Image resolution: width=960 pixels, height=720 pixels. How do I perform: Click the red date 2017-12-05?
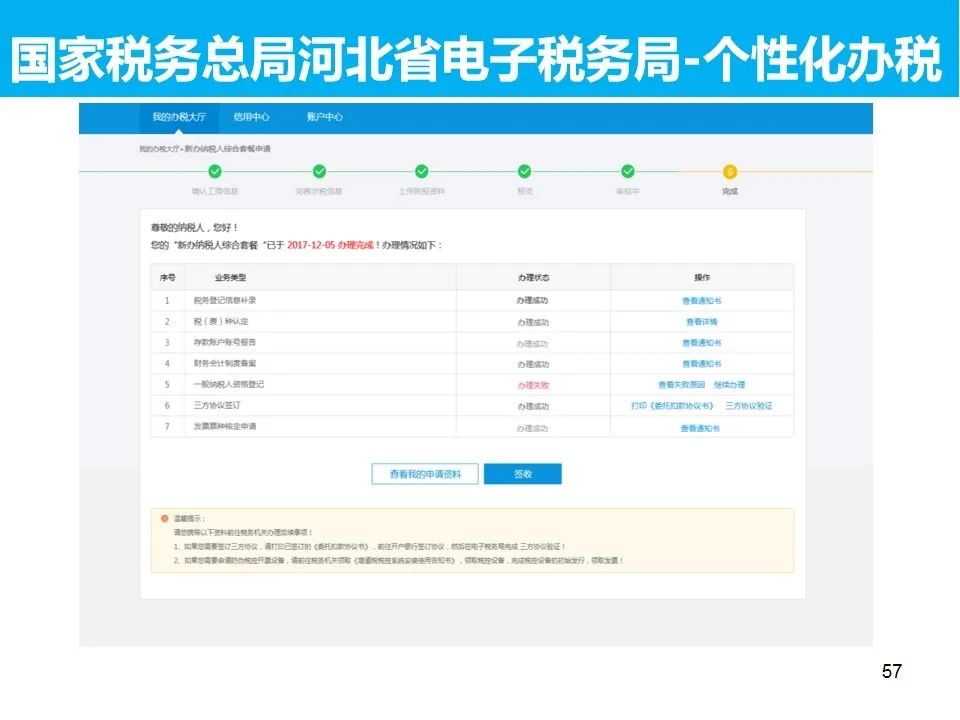[x=311, y=245]
